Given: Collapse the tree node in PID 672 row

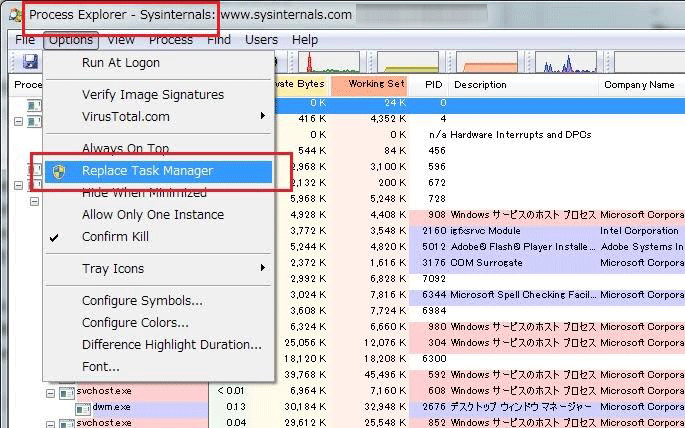Looking at the screenshot, I should coord(18,185).
